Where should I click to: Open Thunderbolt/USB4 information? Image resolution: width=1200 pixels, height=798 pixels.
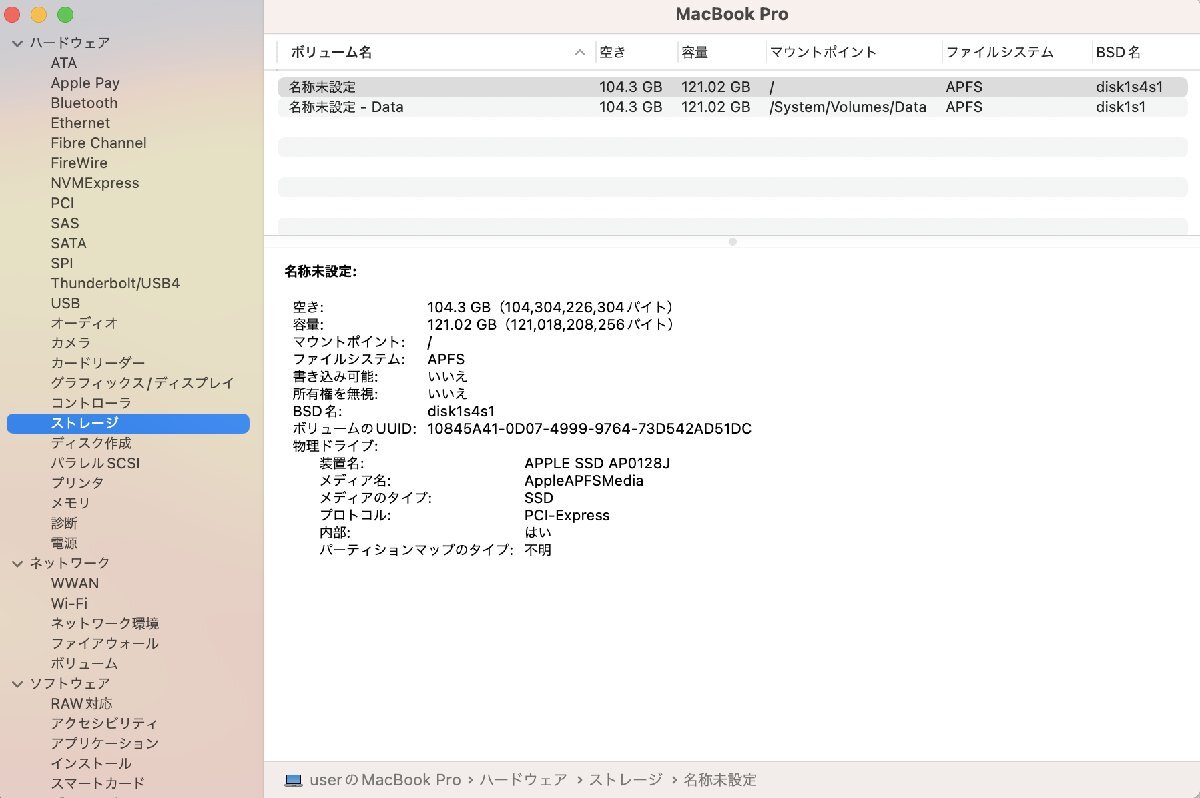(115, 283)
